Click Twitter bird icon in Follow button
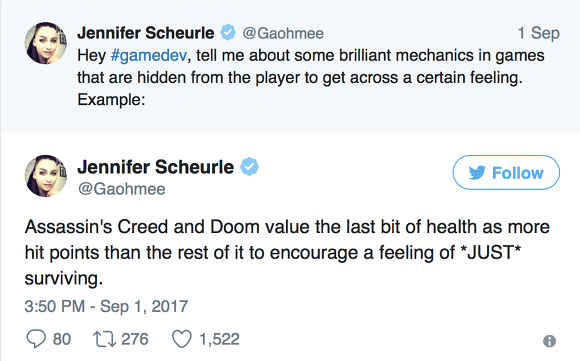 pyautogui.click(x=477, y=173)
